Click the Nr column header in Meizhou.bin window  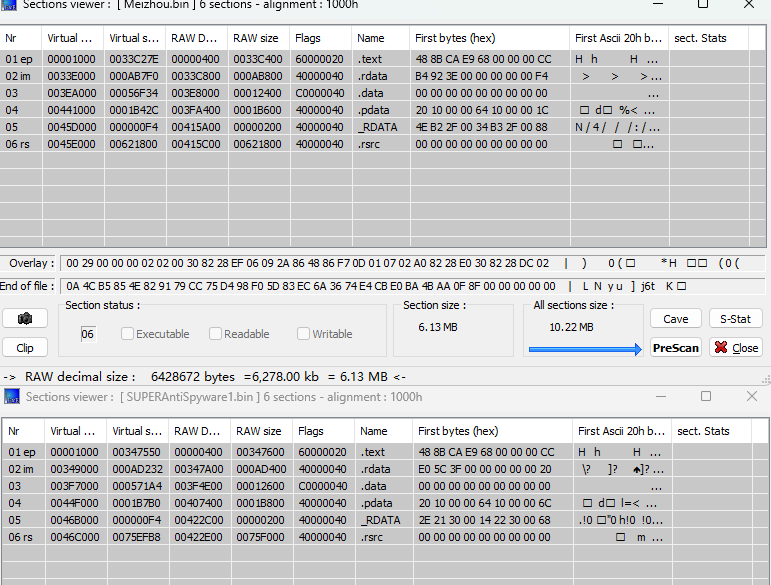tap(21, 38)
